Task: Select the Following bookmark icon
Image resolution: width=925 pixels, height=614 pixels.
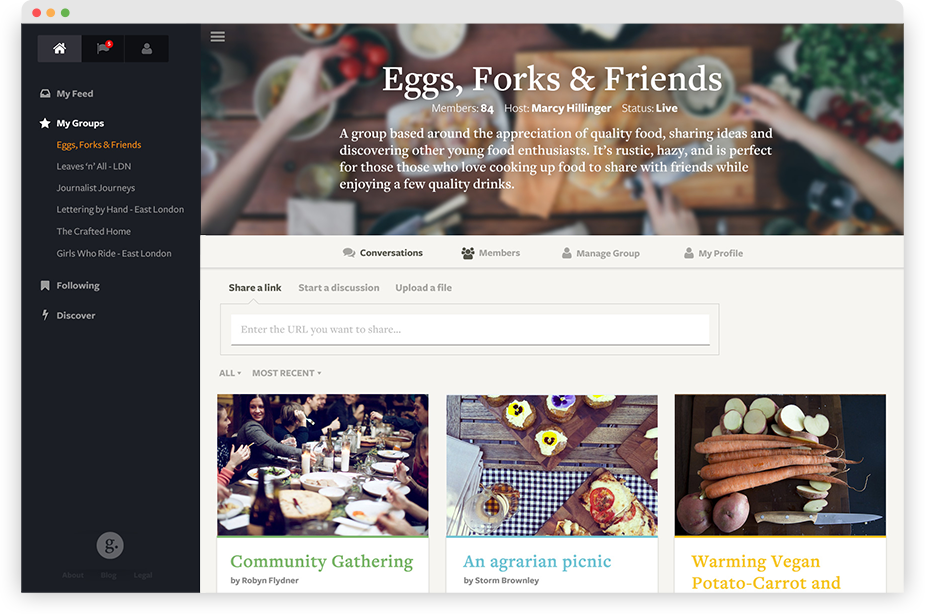Action: pos(45,285)
